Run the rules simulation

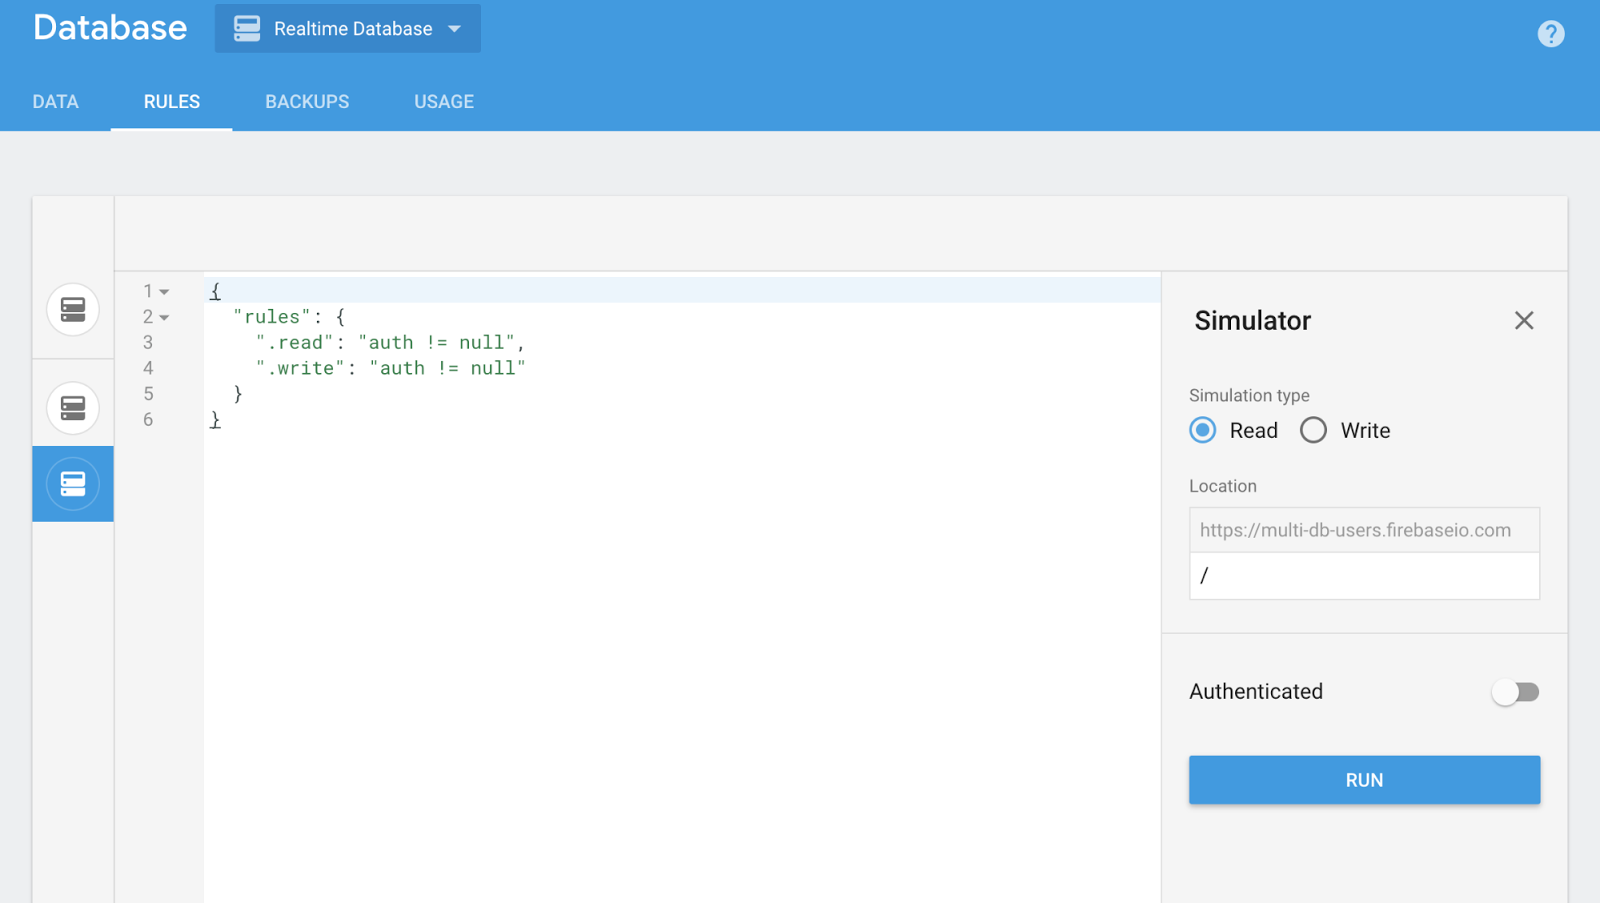(1364, 780)
